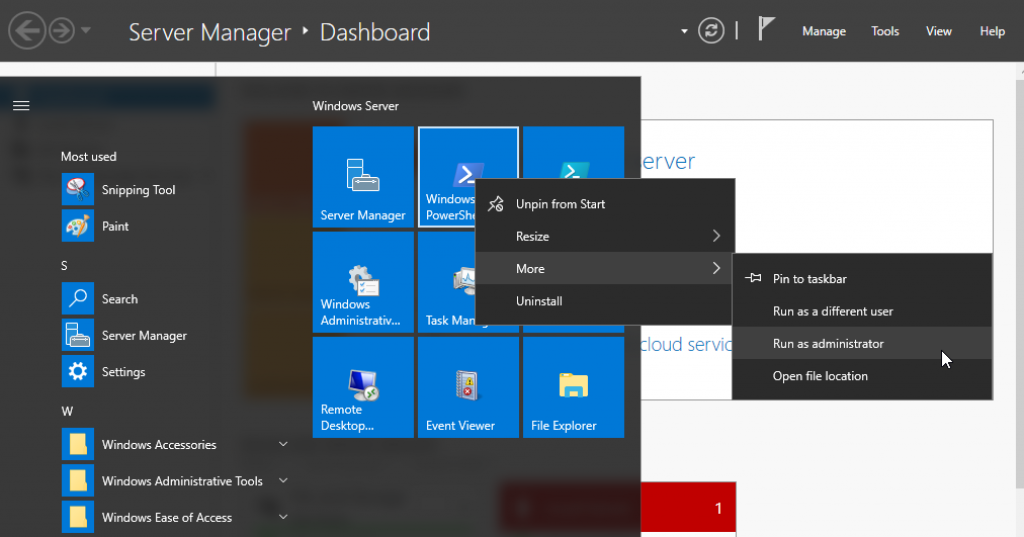The height and width of the screenshot is (537, 1024).
Task: Click the back navigation arrow
Action: (26, 31)
